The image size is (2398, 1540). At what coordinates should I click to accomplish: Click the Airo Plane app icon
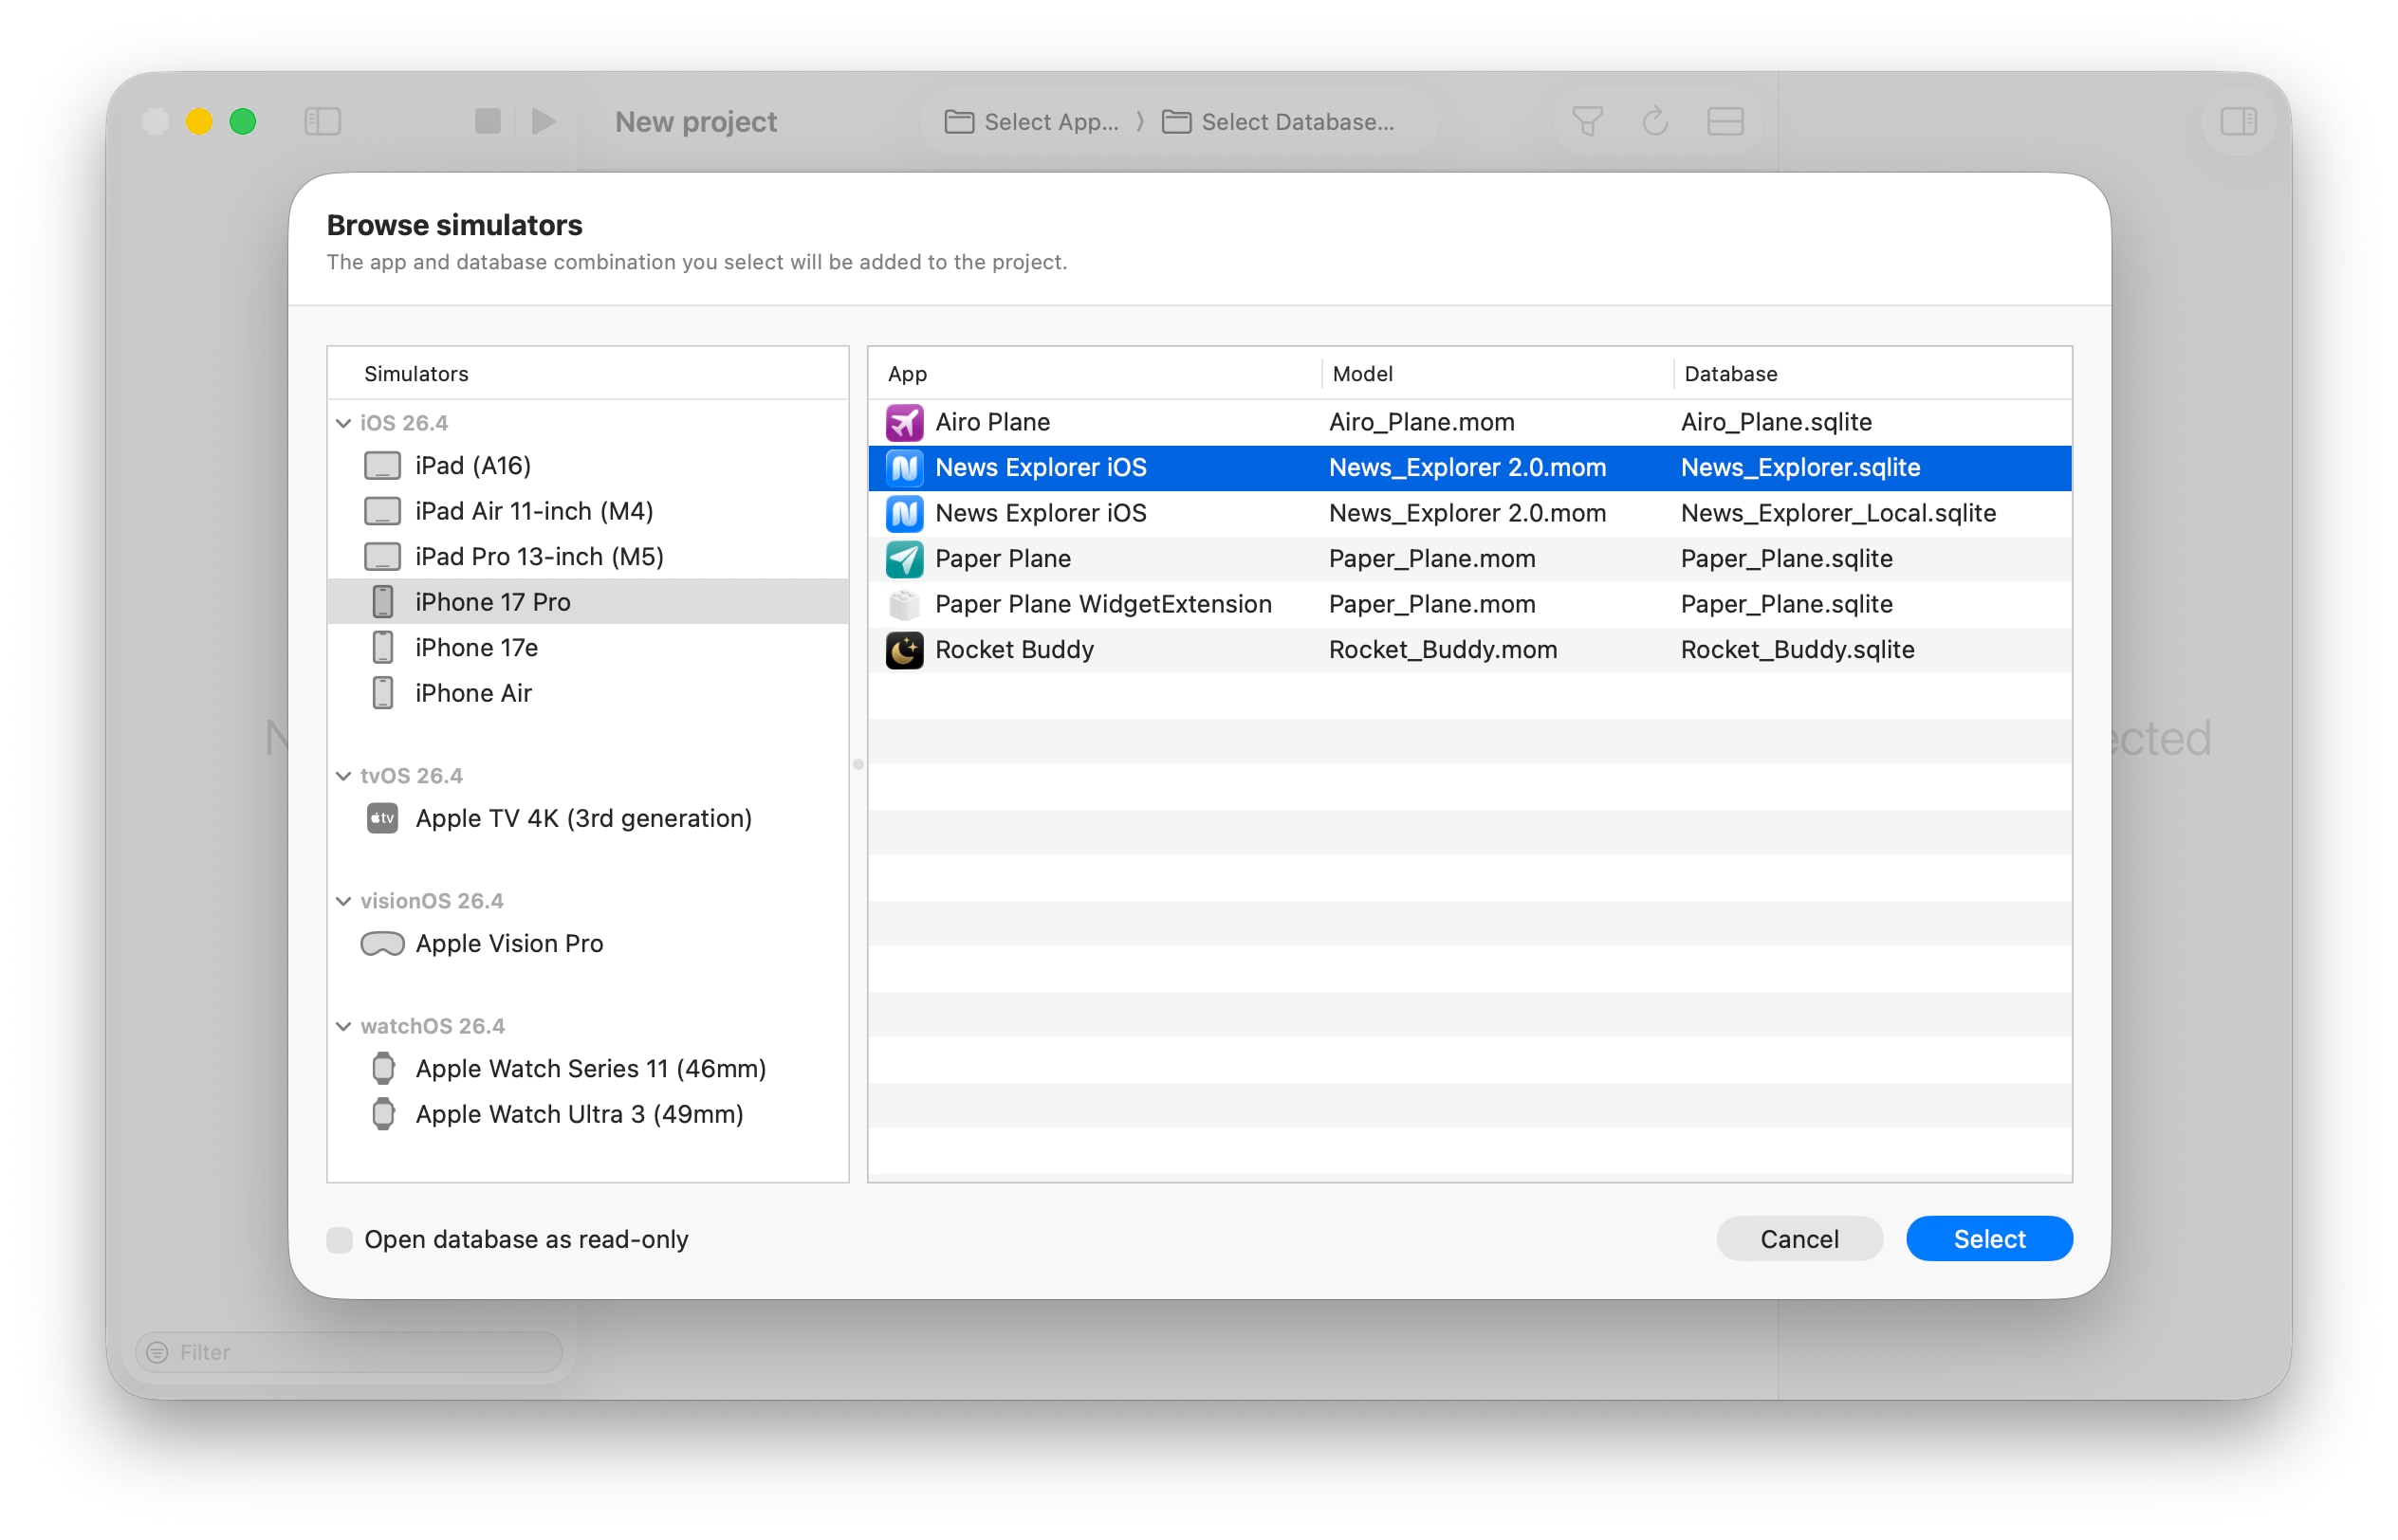pos(904,422)
